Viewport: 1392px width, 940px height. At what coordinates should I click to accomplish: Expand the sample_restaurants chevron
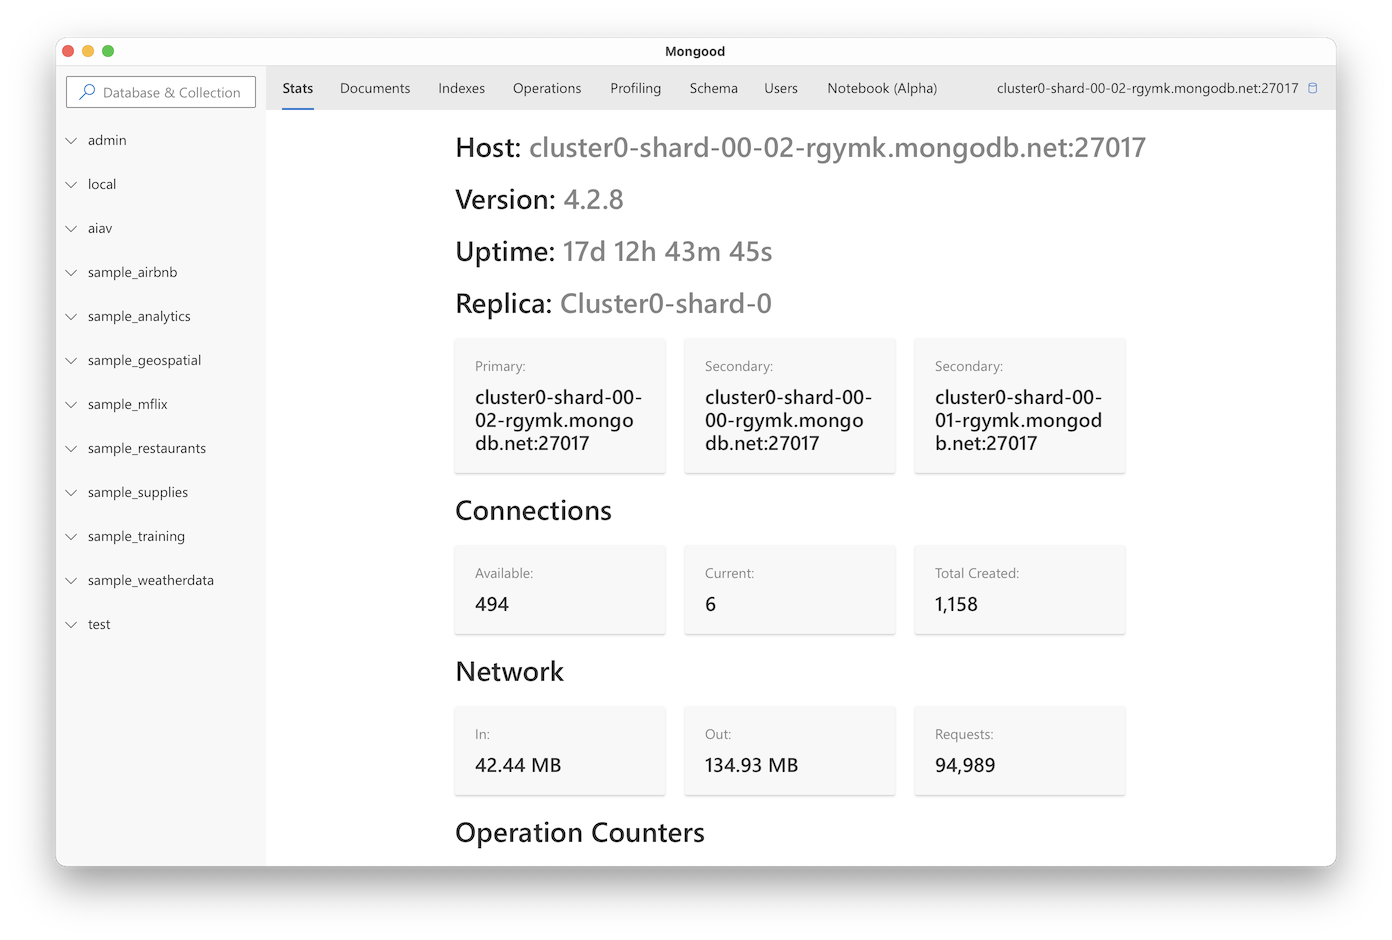[x=71, y=448]
